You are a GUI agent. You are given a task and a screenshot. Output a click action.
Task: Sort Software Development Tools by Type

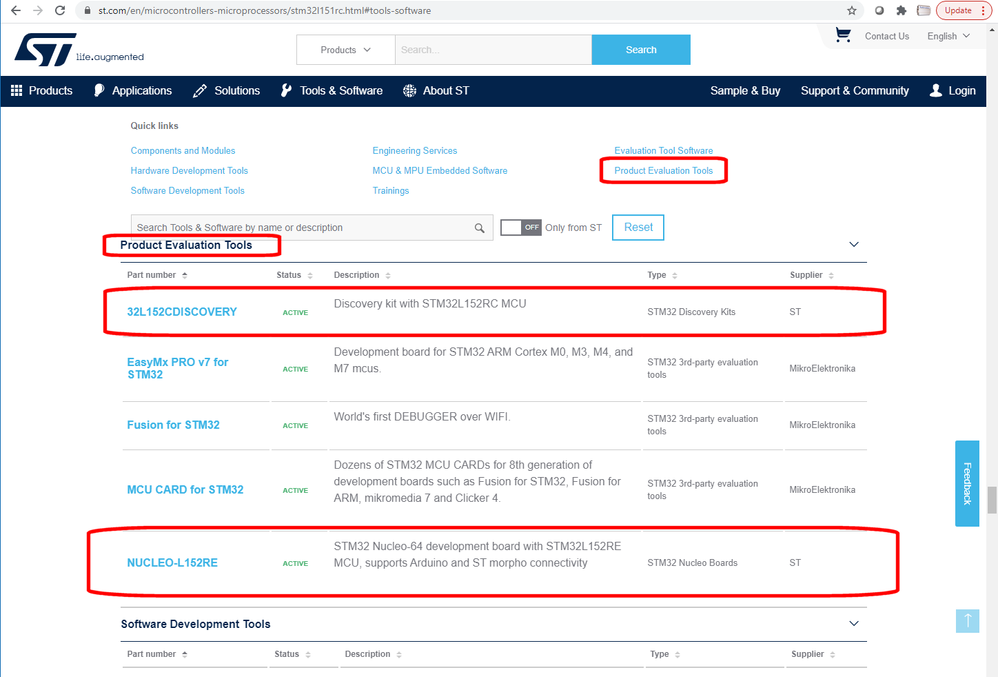tap(665, 654)
